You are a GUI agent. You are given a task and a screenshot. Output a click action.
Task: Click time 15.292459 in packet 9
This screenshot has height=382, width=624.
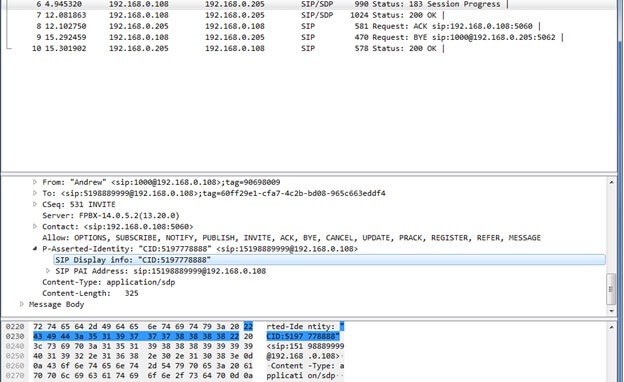65,37
